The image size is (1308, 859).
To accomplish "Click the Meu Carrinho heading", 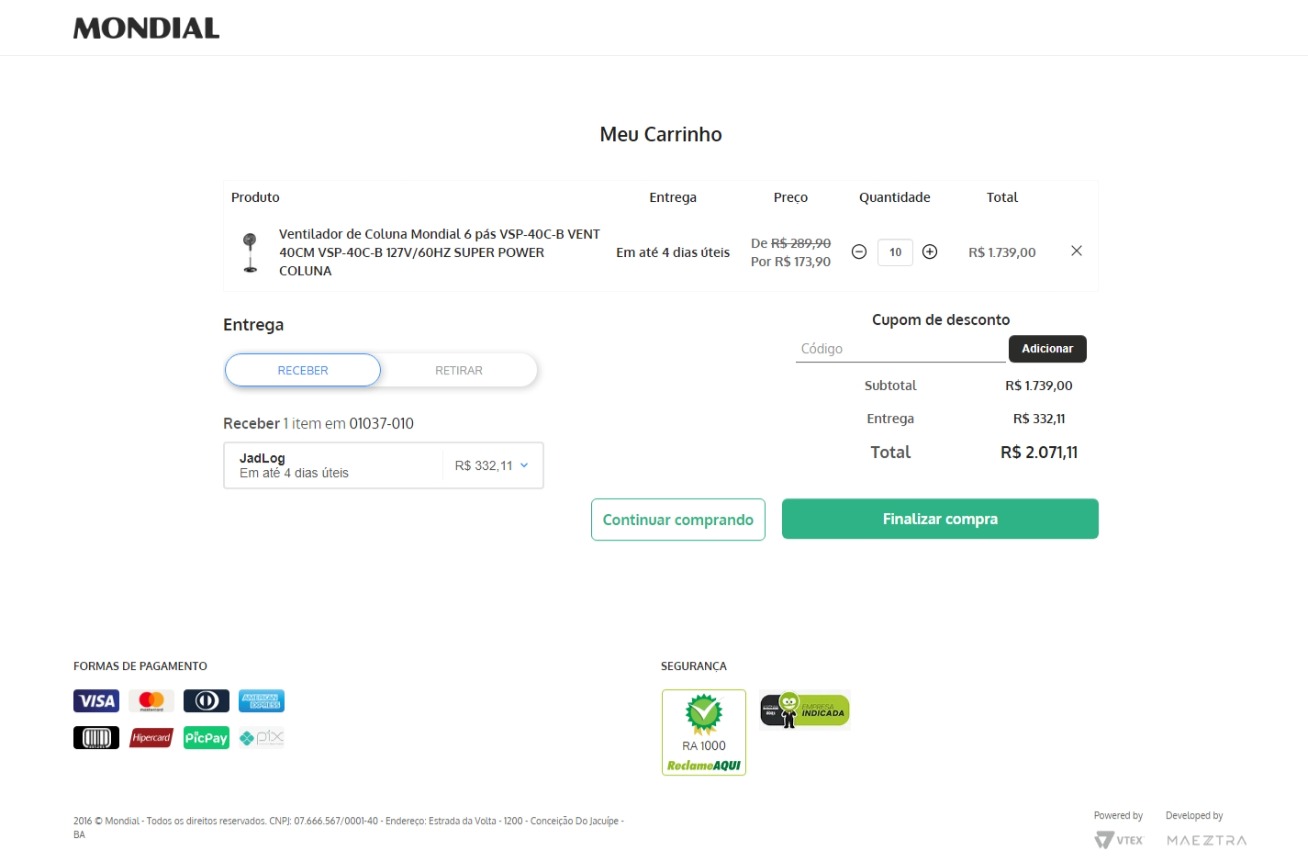I will (661, 134).
